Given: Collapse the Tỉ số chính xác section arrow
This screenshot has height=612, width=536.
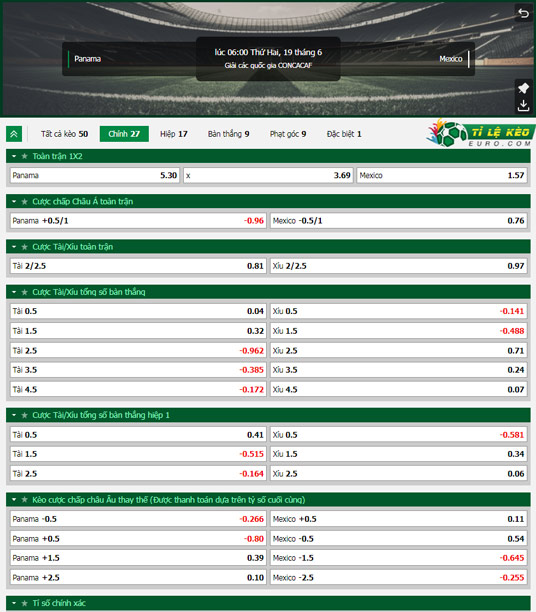Looking at the screenshot, I should pyautogui.click(x=14, y=603).
